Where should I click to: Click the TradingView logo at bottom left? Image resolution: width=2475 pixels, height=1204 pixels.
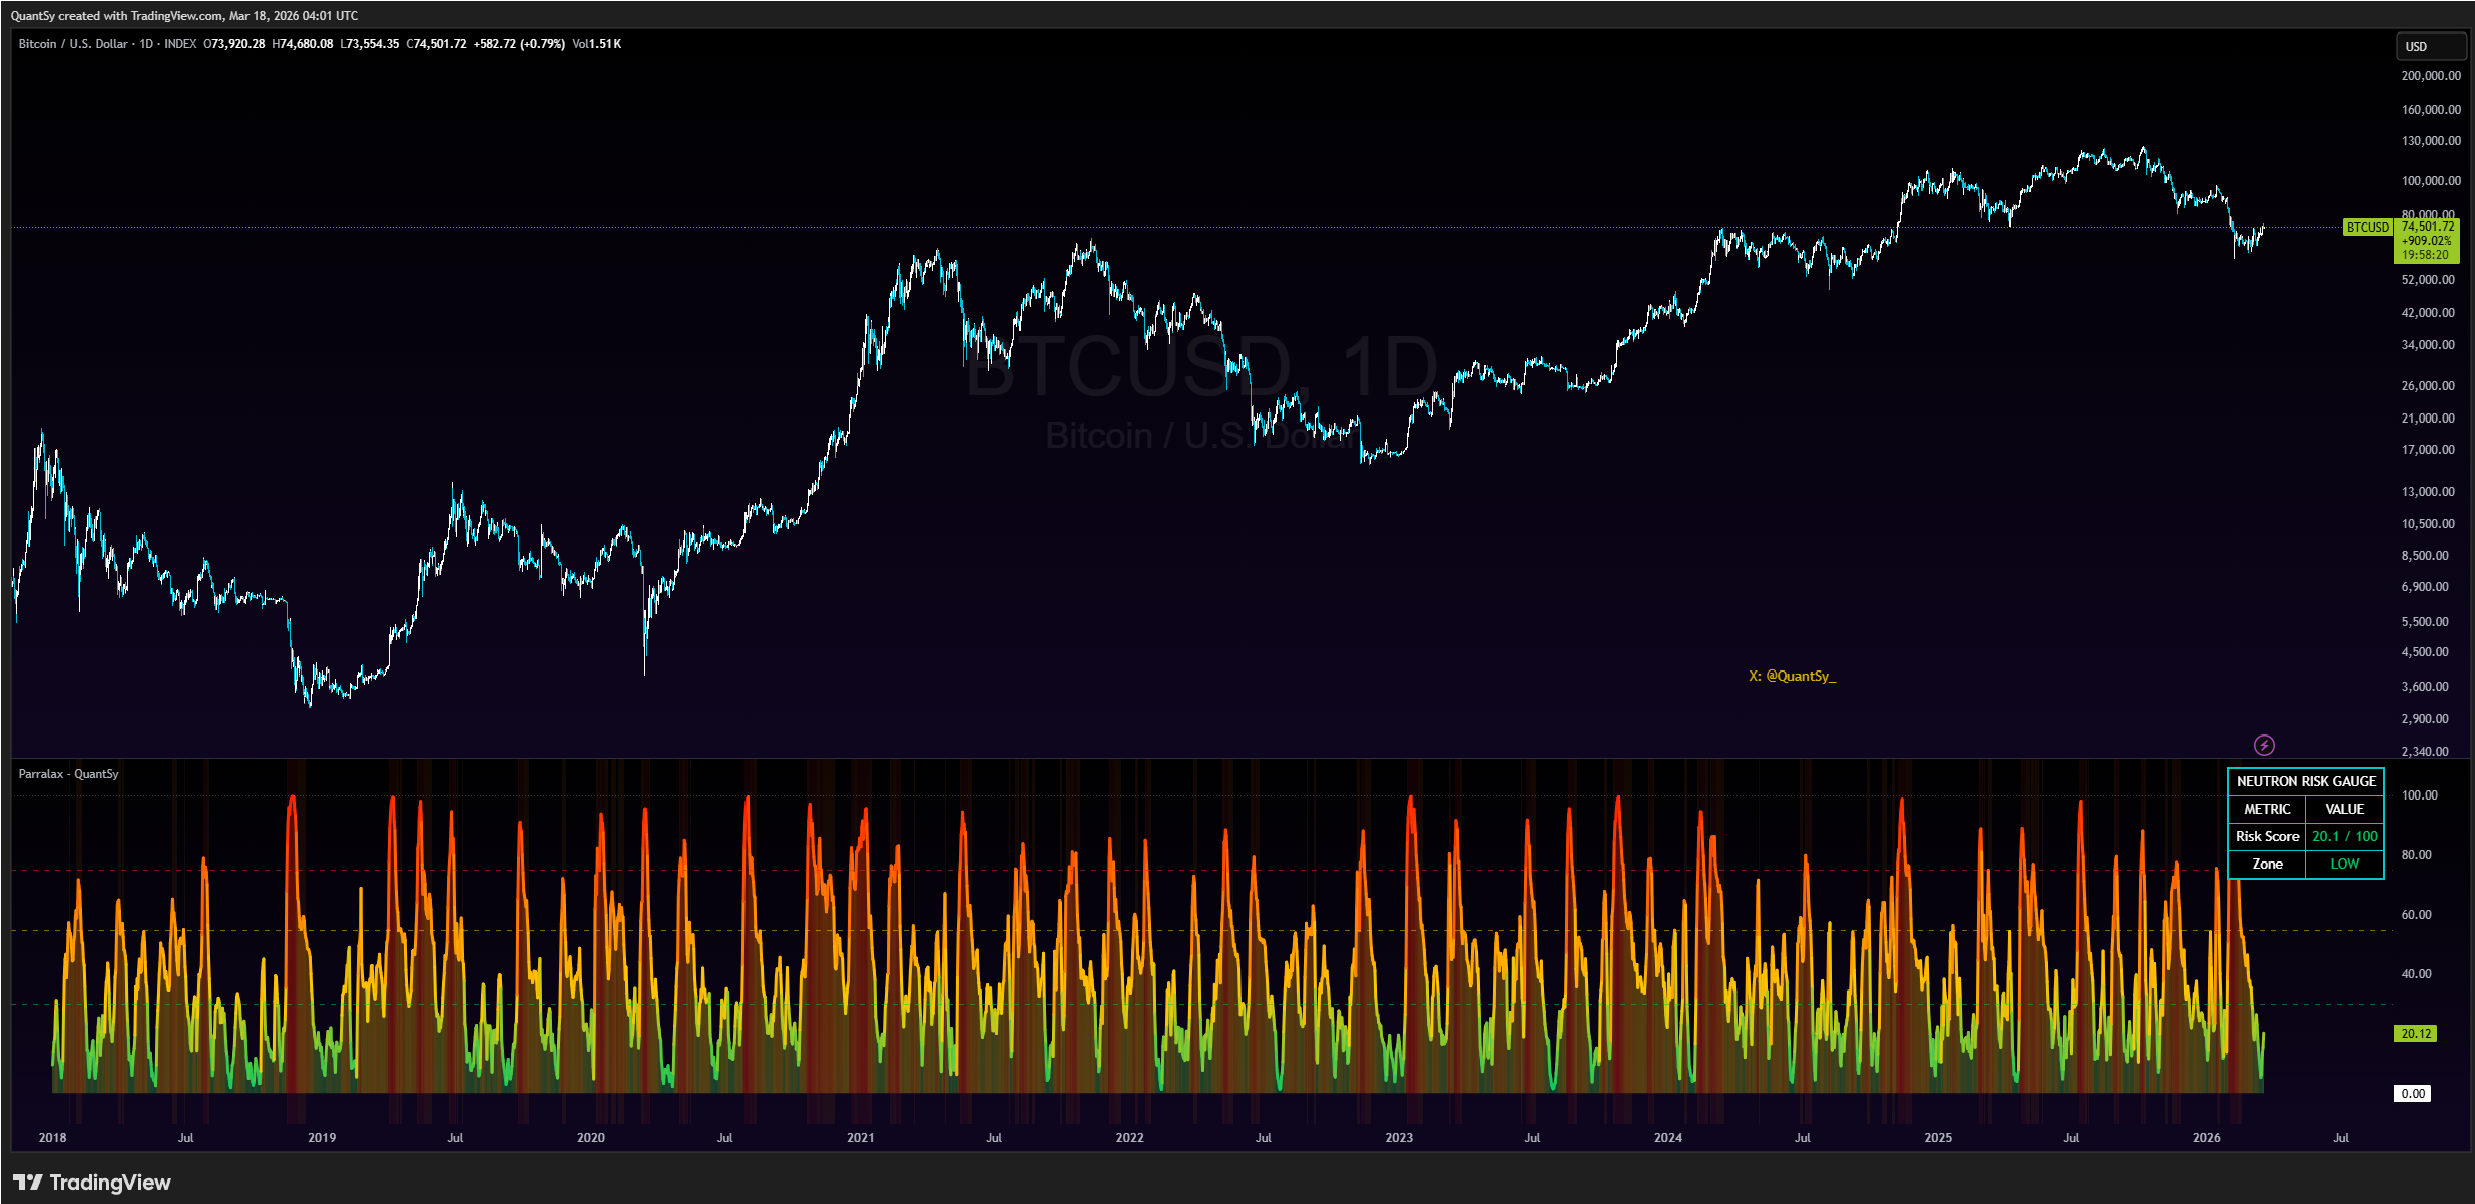pos(92,1182)
